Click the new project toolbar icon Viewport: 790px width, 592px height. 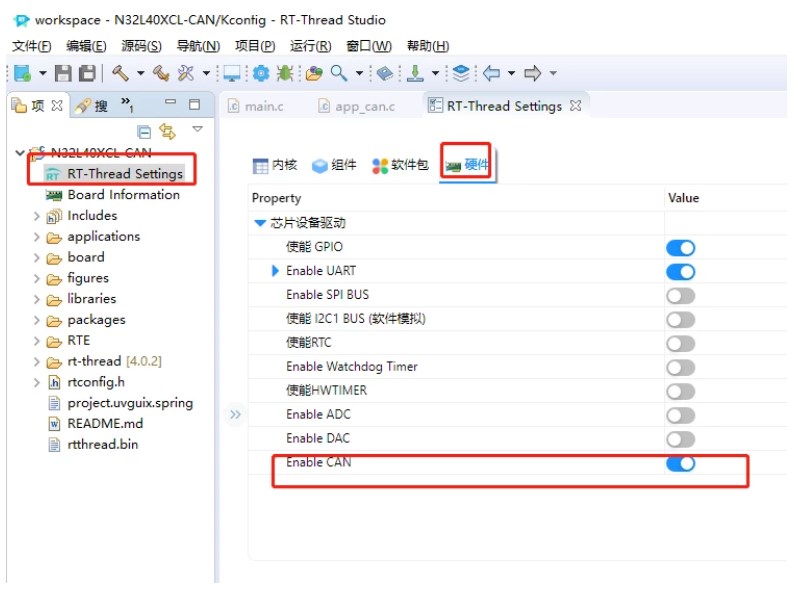click(x=22, y=74)
